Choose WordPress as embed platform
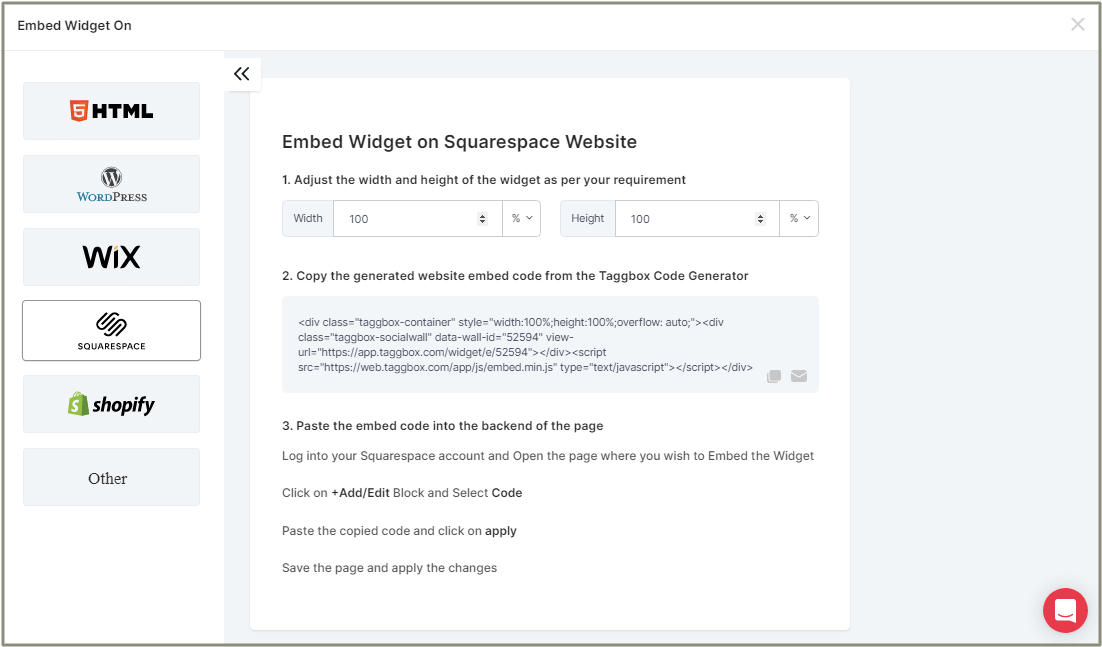The width and height of the screenshot is (1102, 647). [111, 184]
